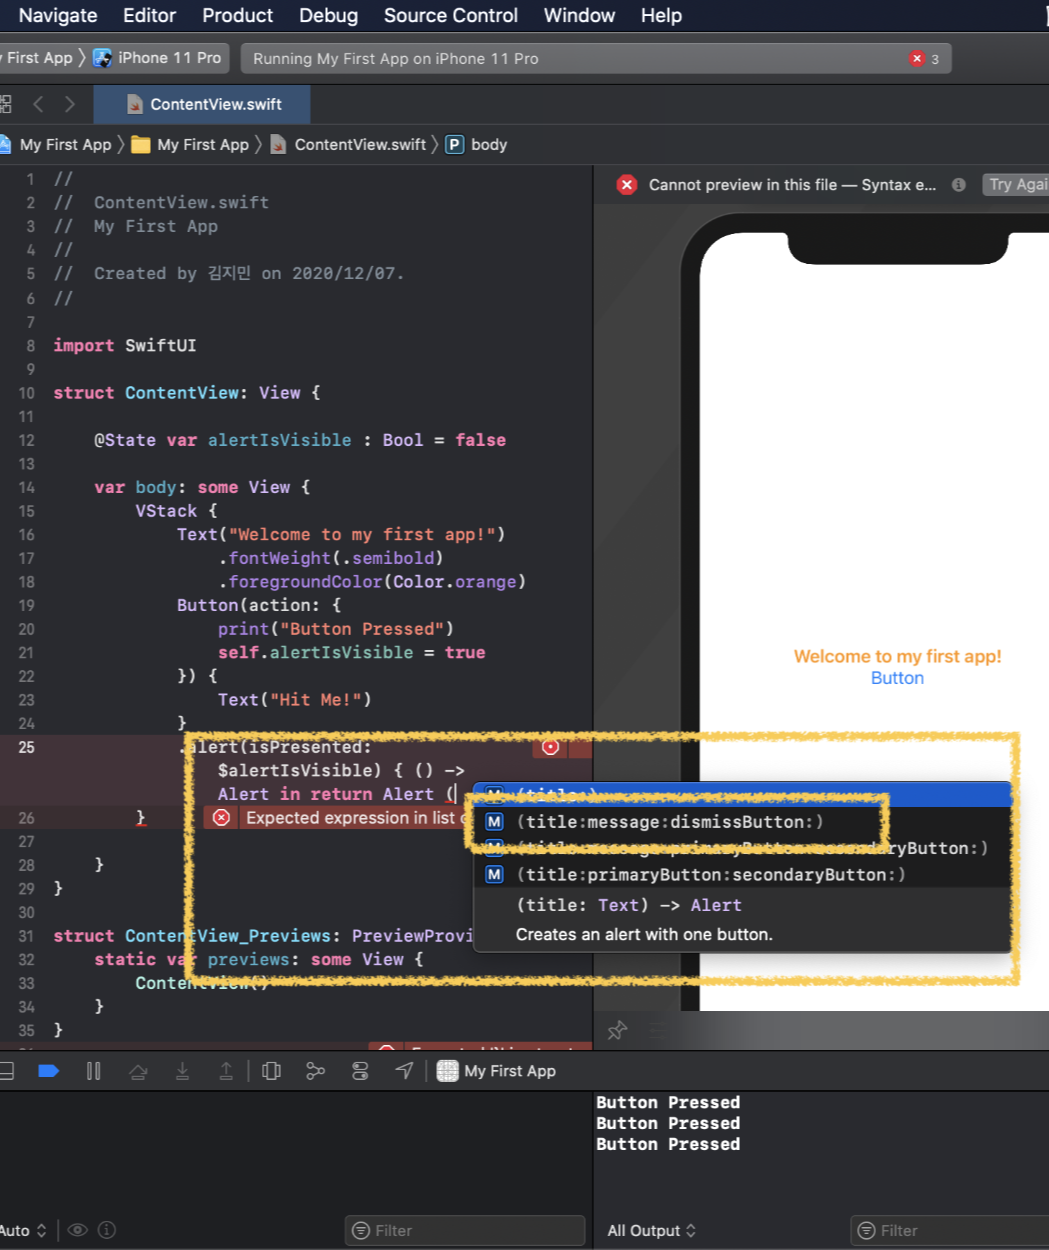Open the Auto variables scope dropdown

coord(24,1230)
